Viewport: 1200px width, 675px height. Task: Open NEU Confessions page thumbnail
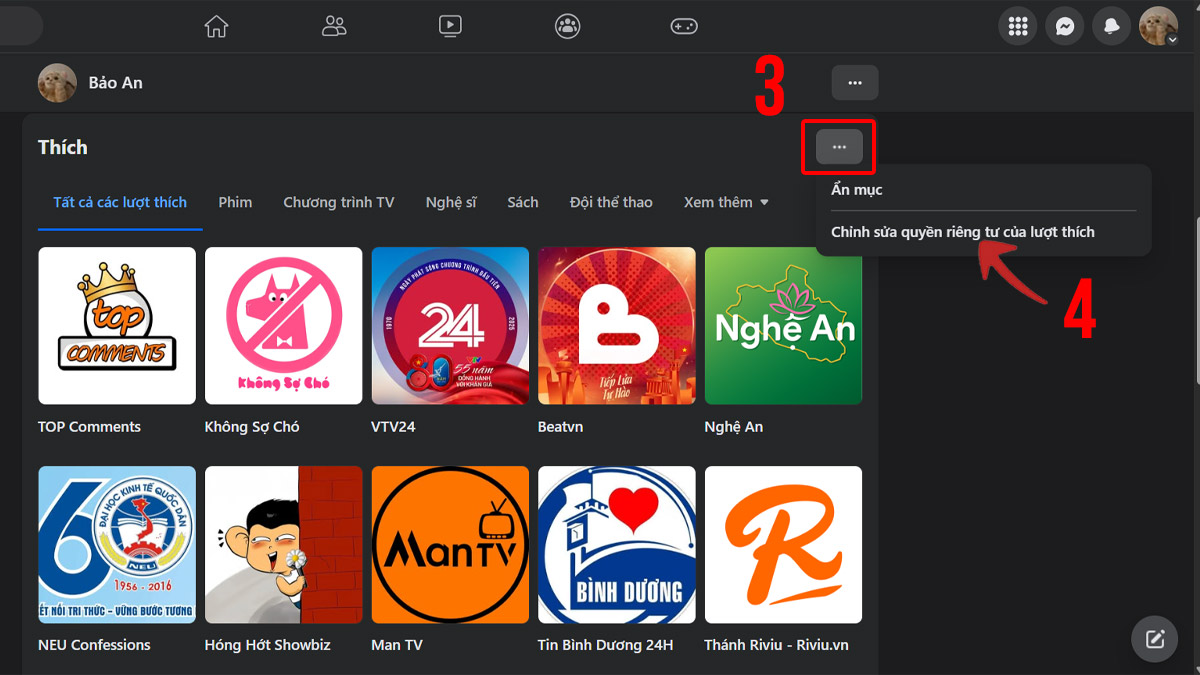(x=117, y=545)
